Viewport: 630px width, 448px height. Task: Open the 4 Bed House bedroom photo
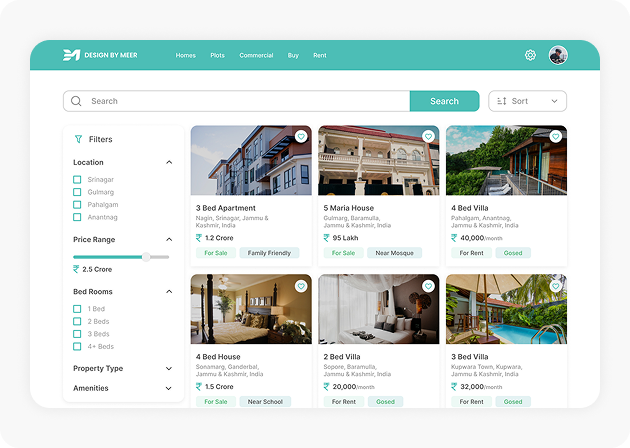[251, 309]
